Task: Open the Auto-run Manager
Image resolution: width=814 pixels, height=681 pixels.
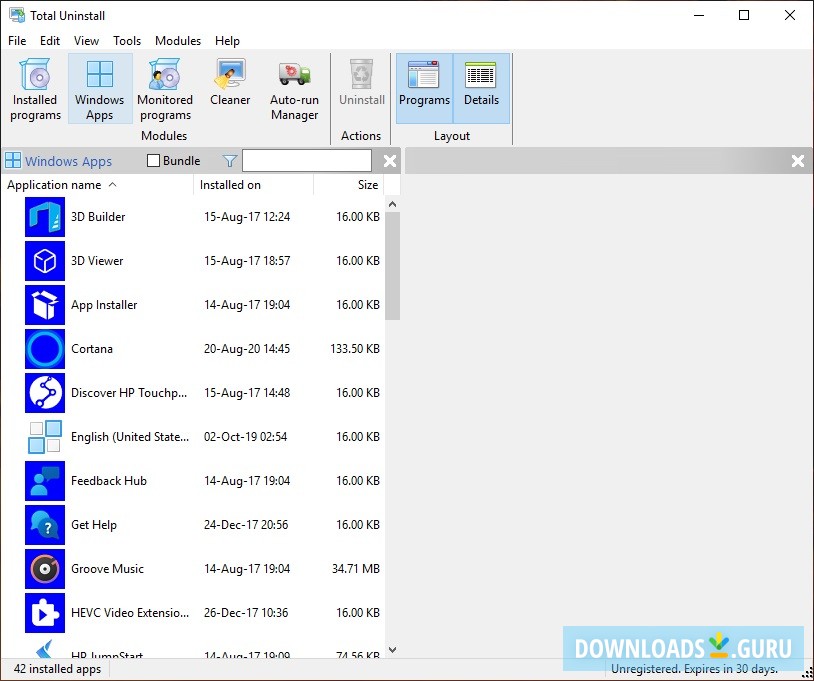Action: pos(294,90)
